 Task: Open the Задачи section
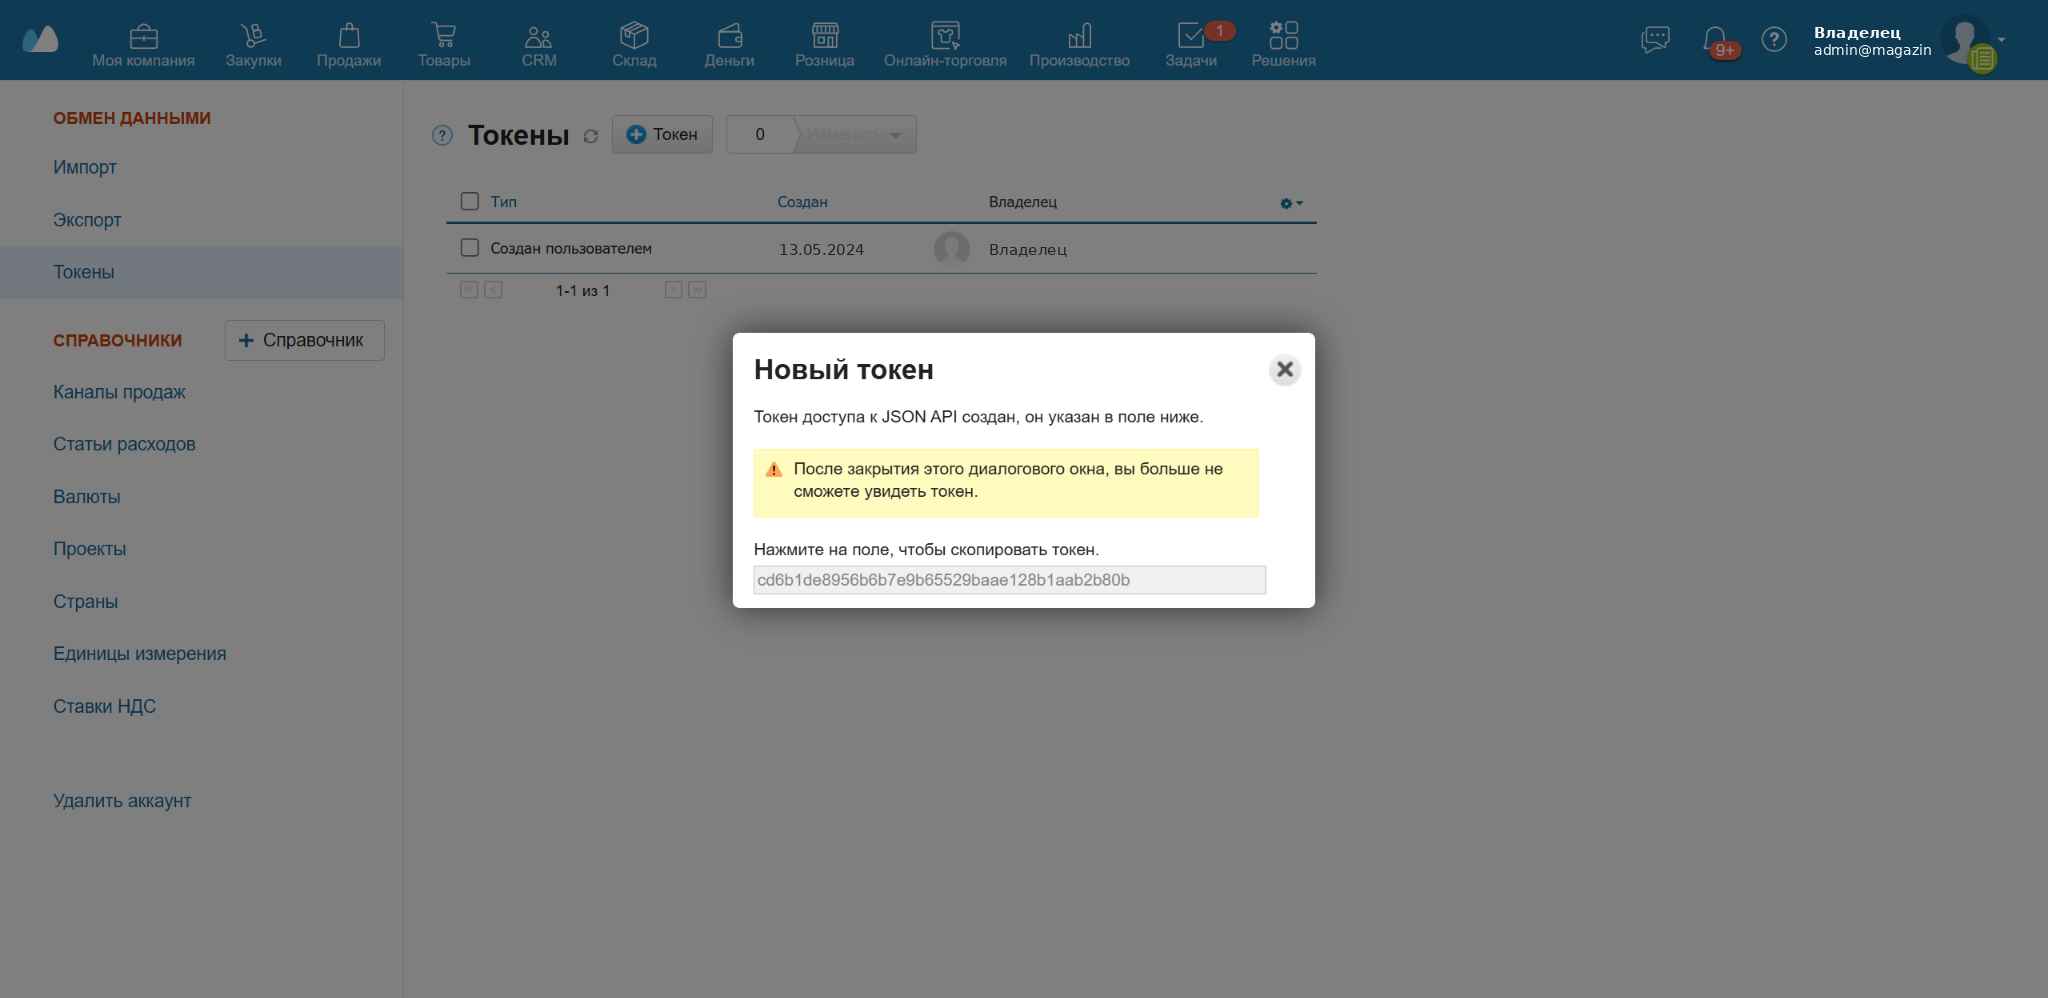1191,46
